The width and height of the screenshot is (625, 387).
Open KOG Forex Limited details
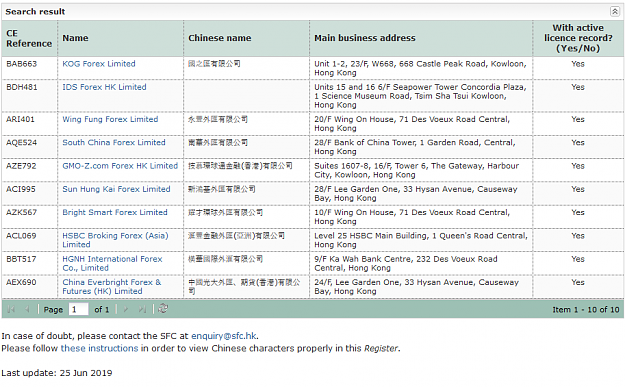pyautogui.click(x=99, y=64)
